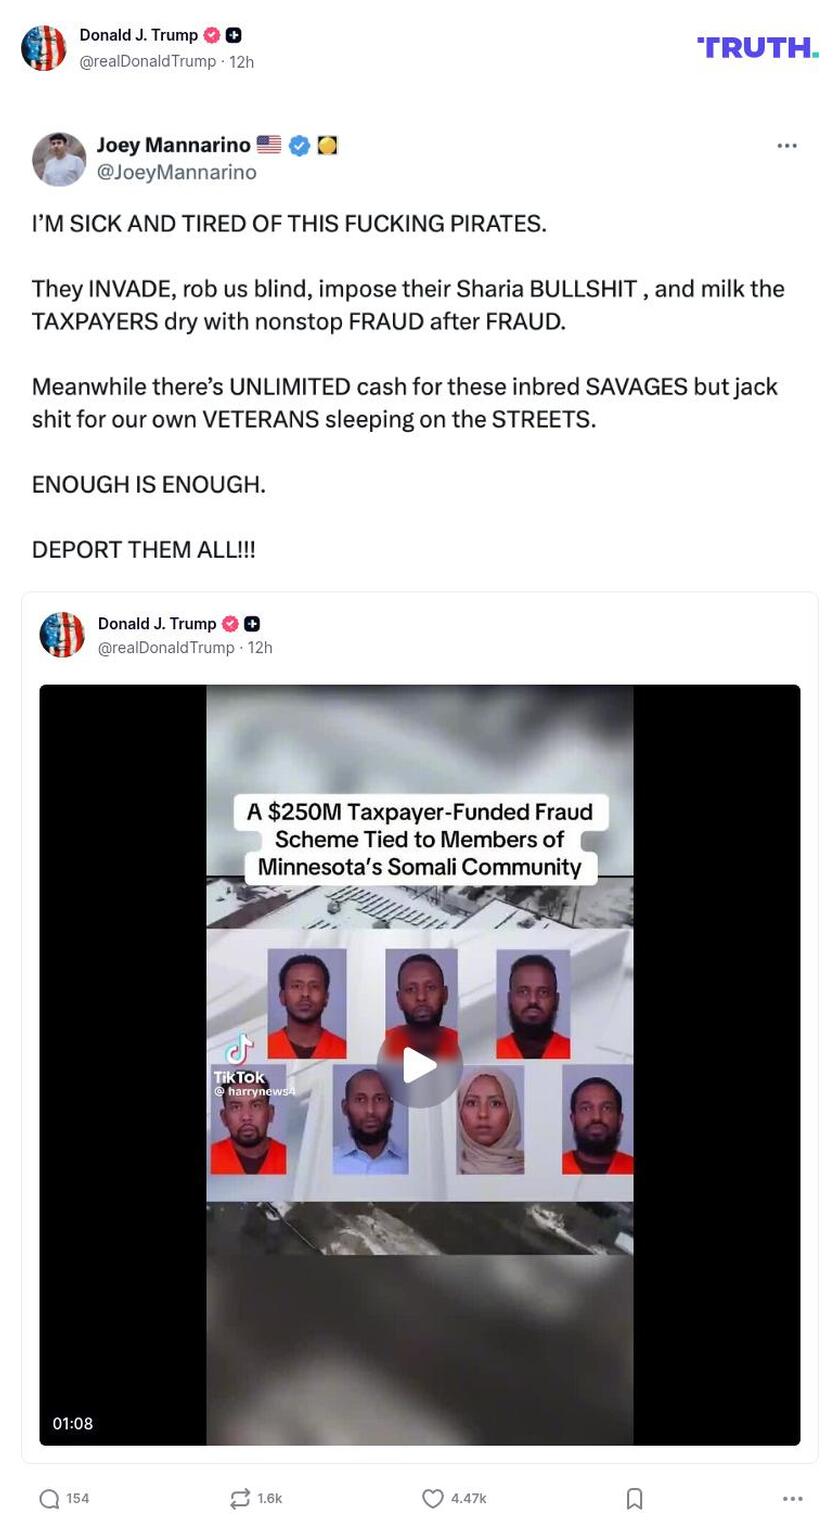This screenshot has height=1534, width=840.
Task: Click the @JoeyMannarino handle
Action: tap(177, 172)
